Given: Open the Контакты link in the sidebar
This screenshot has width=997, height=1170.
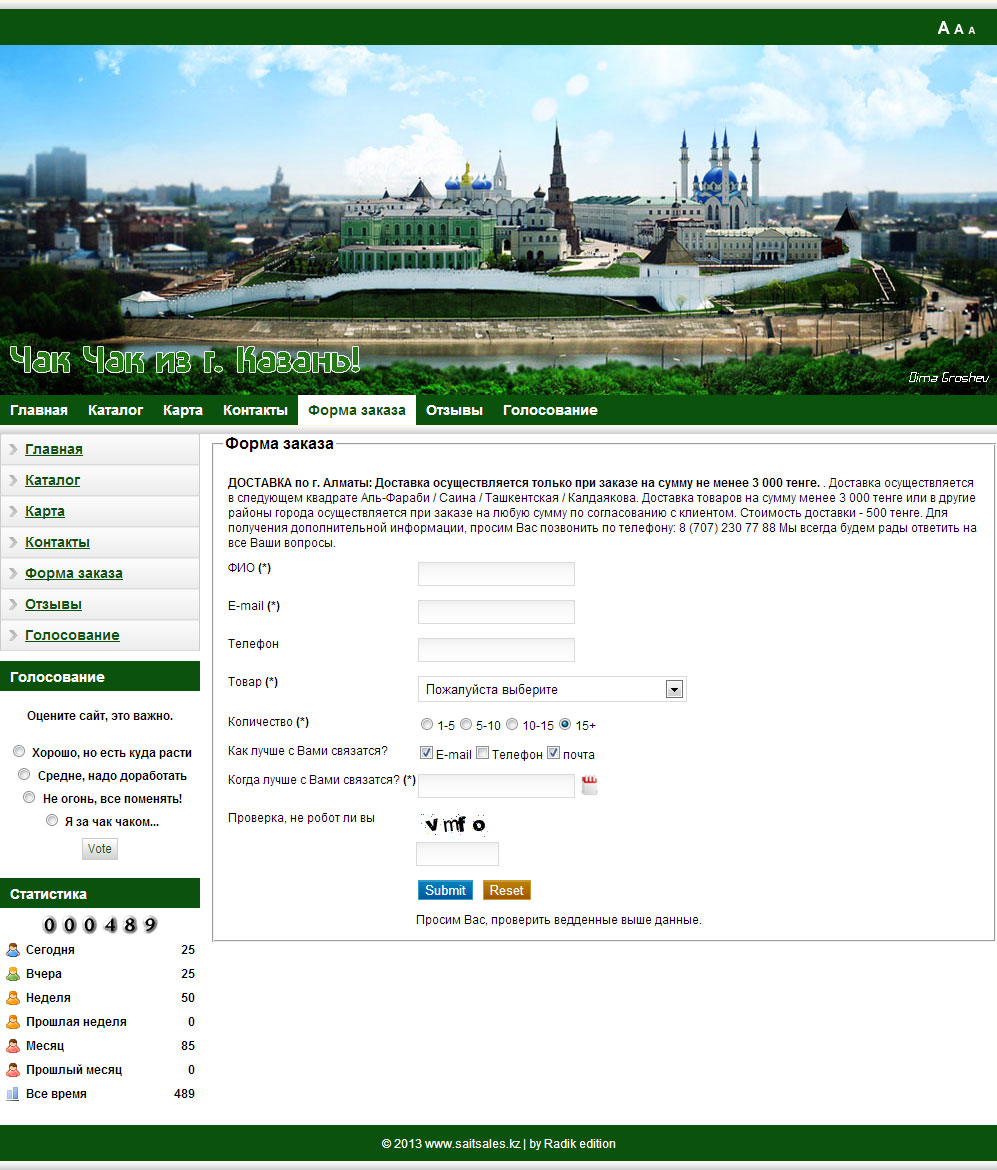Looking at the screenshot, I should click(x=57, y=542).
